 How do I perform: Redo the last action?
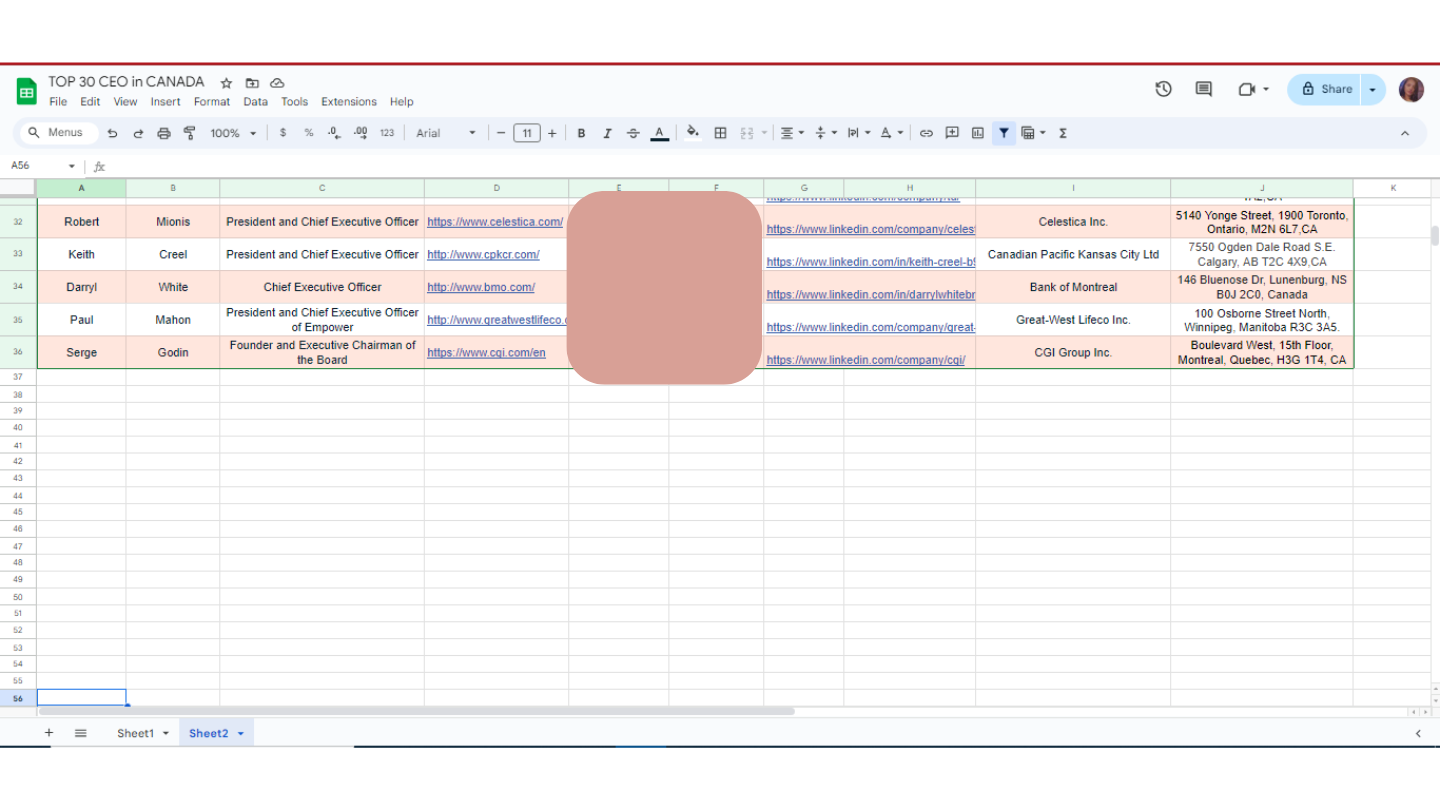(x=138, y=133)
